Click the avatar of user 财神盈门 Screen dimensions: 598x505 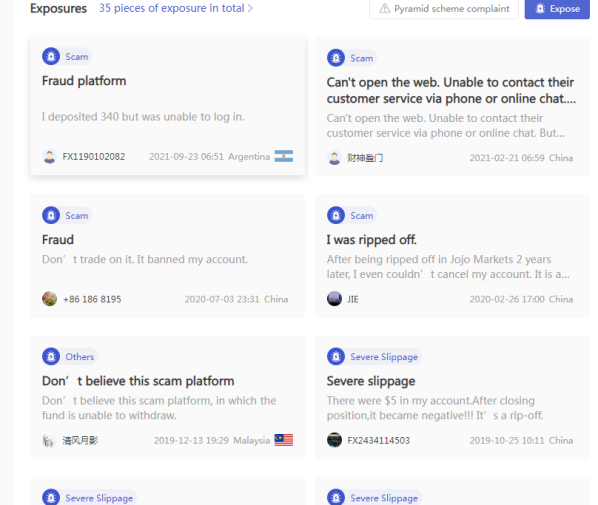coord(334,158)
